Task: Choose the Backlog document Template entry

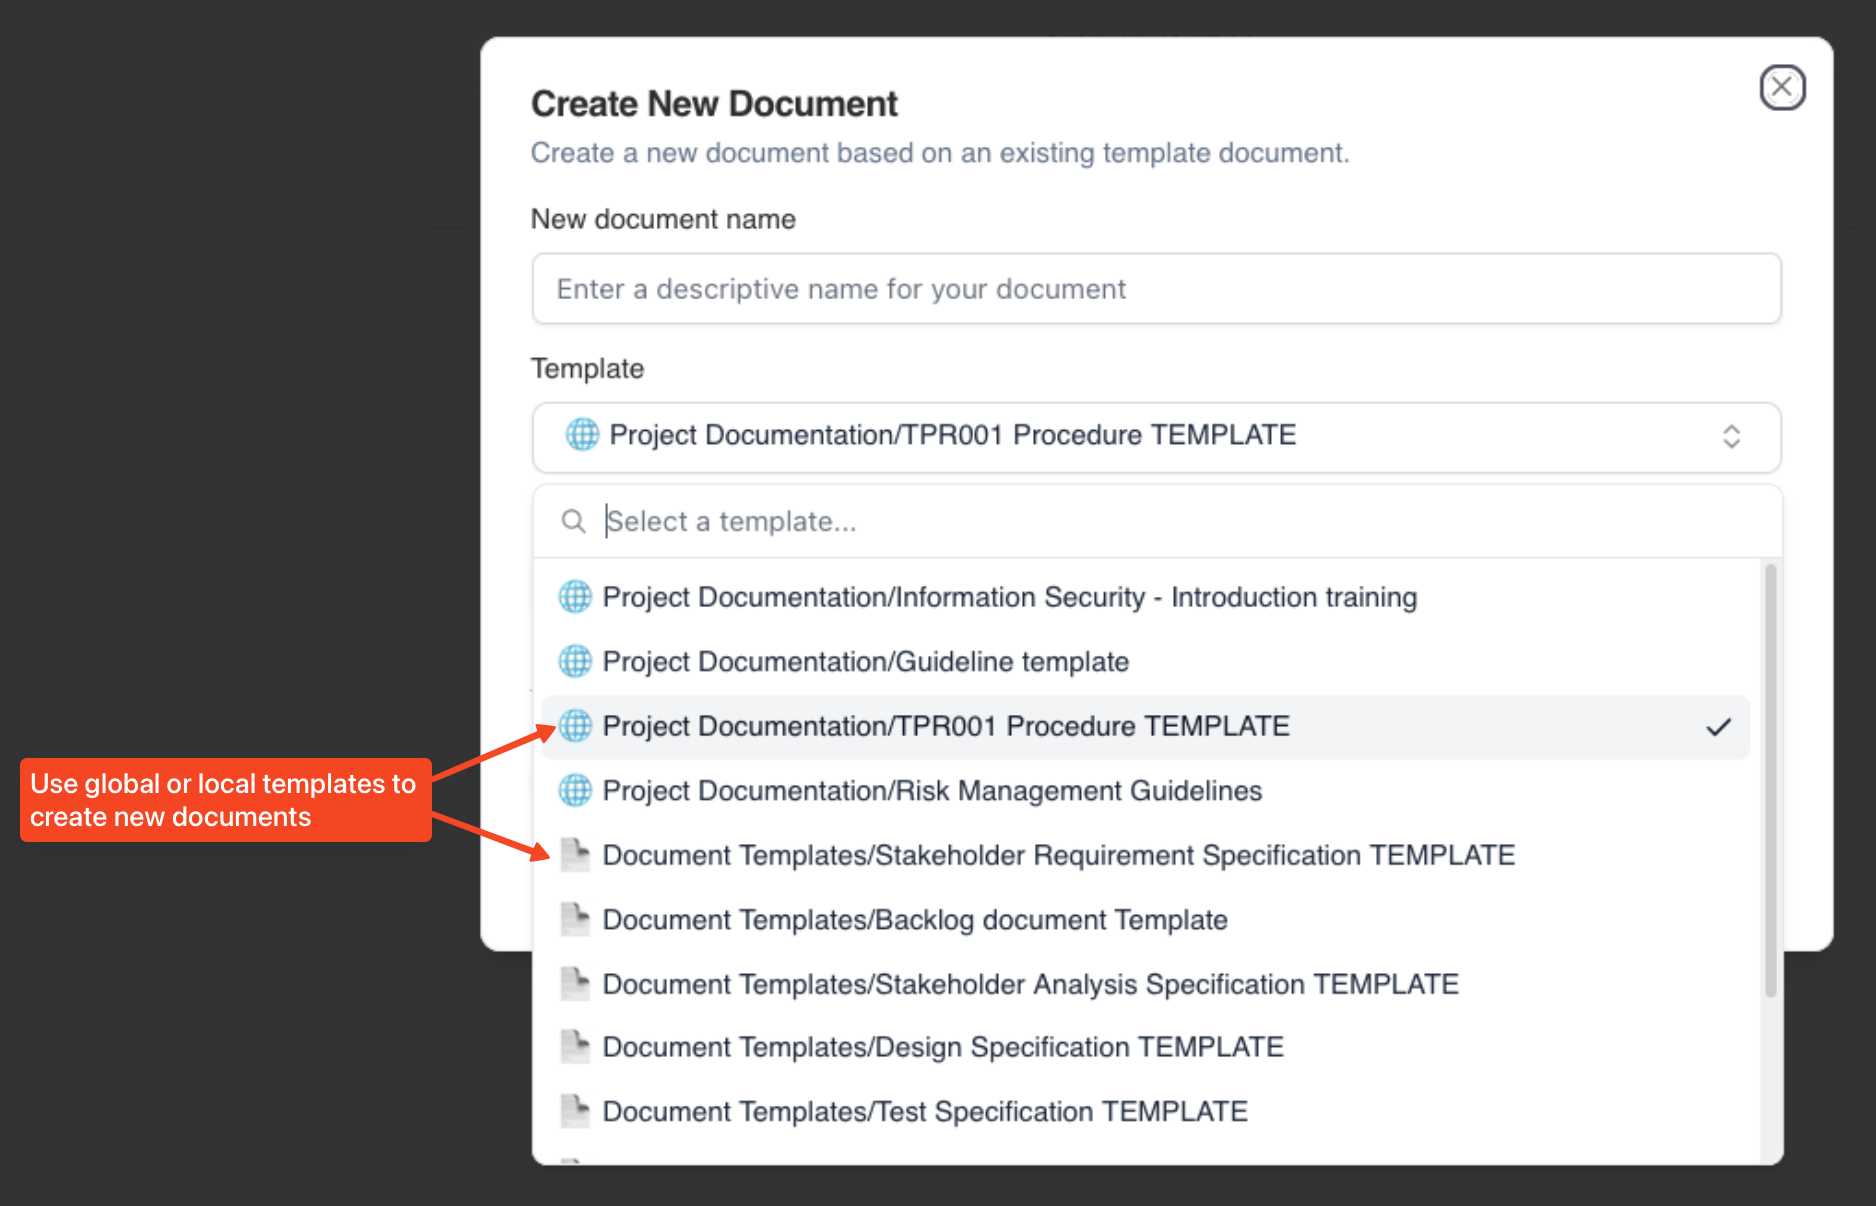Action: coord(914,919)
